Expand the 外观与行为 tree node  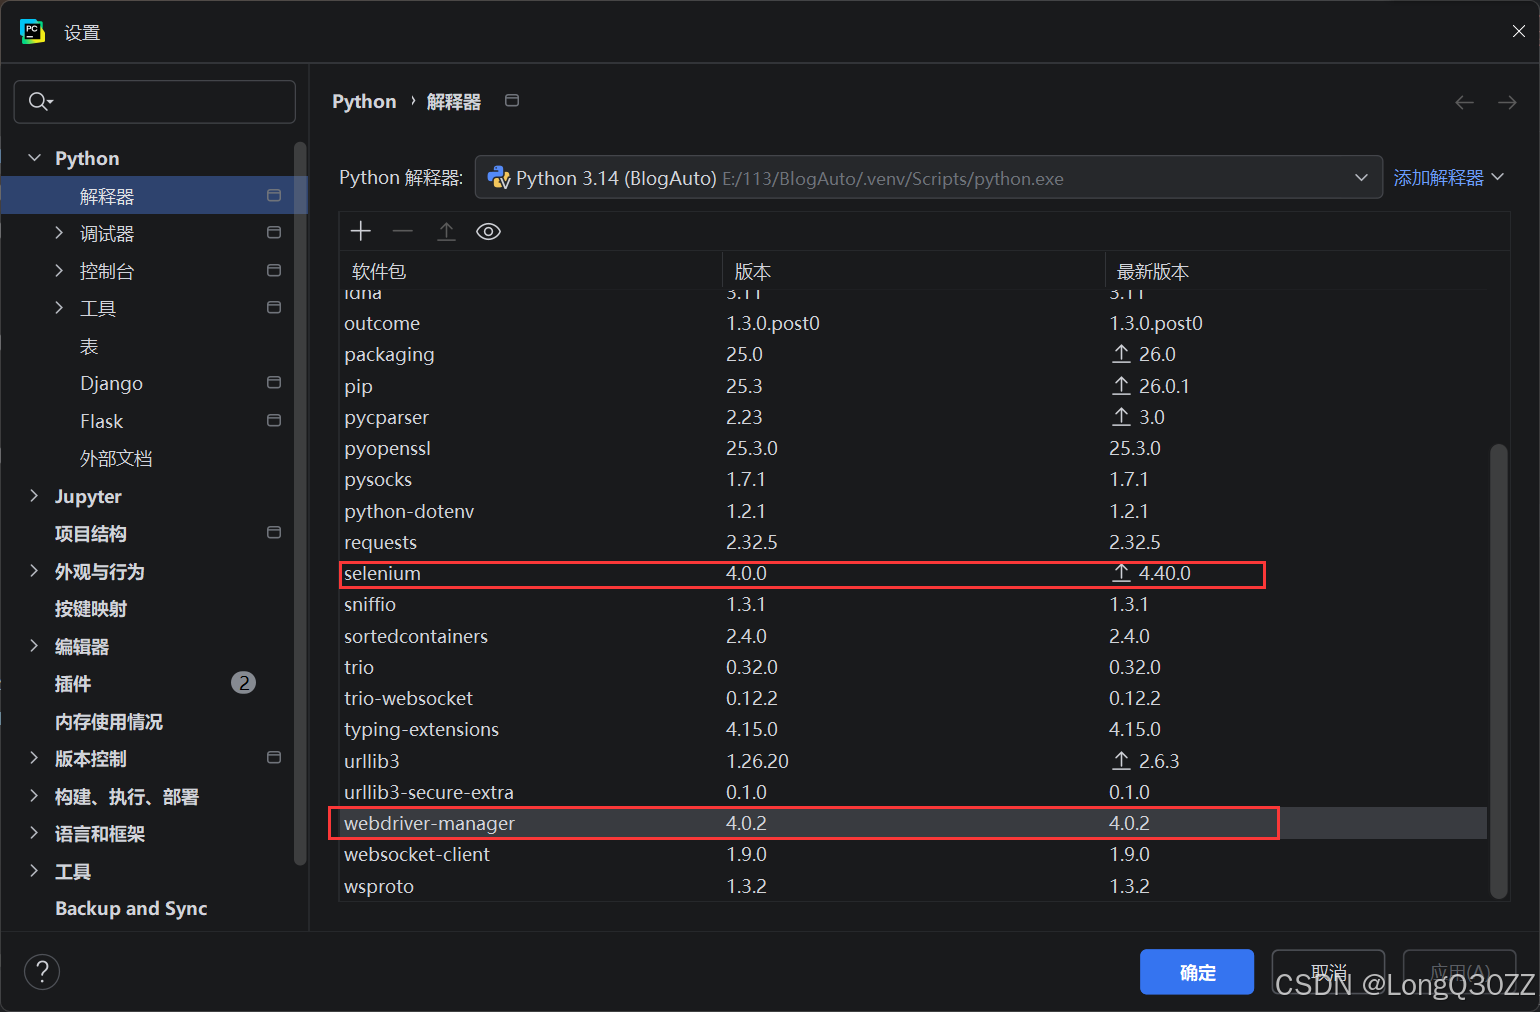click(x=35, y=571)
